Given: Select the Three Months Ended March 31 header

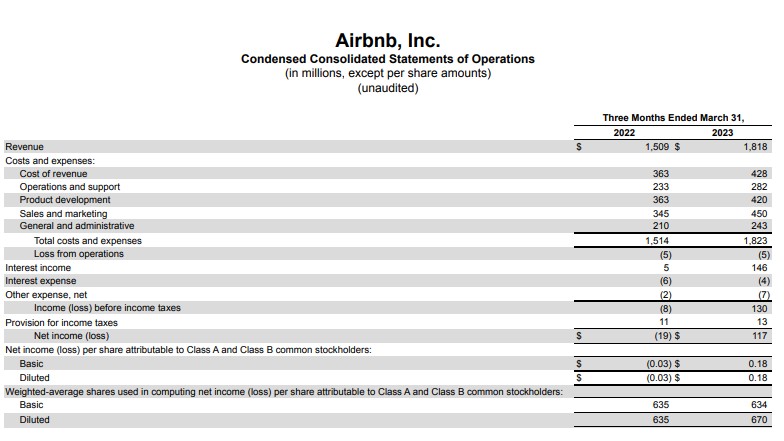Looking at the screenshot, I should click(x=673, y=118).
